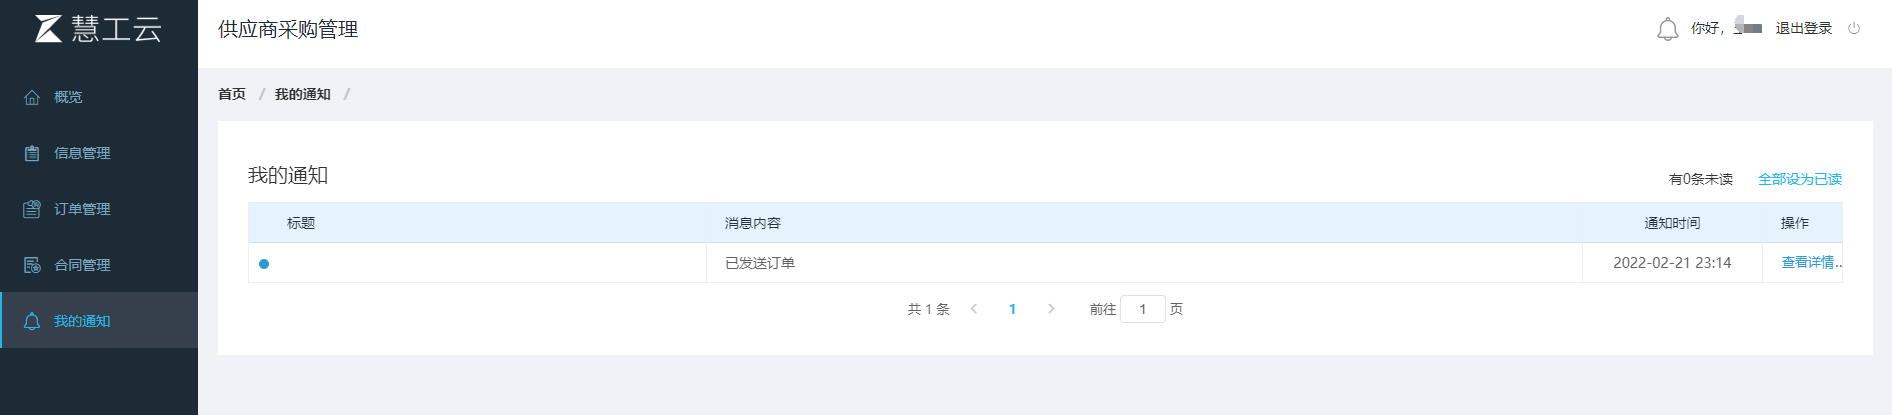Focus the 前往 page number input

pyautogui.click(x=1142, y=309)
